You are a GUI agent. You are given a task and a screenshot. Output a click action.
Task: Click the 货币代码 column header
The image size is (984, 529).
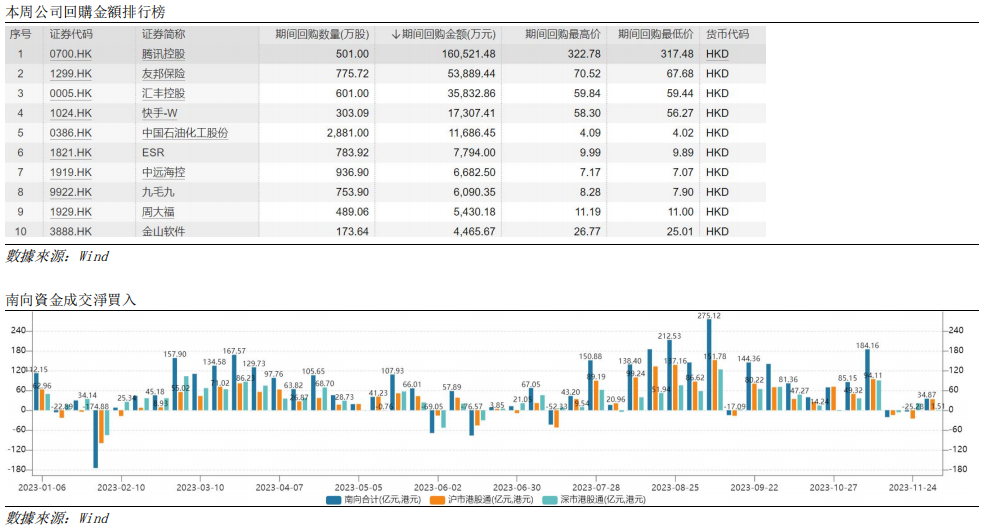(x=727, y=34)
